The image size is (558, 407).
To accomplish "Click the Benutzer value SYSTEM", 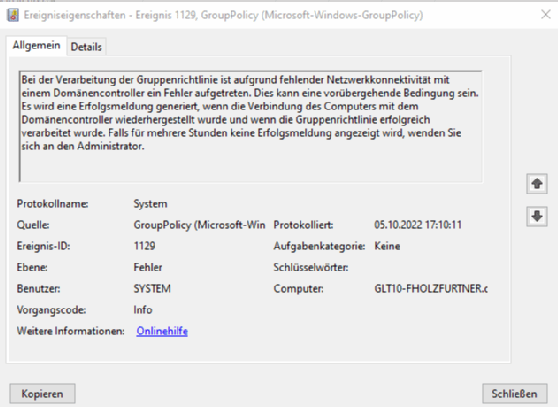I will coord(152,289).
